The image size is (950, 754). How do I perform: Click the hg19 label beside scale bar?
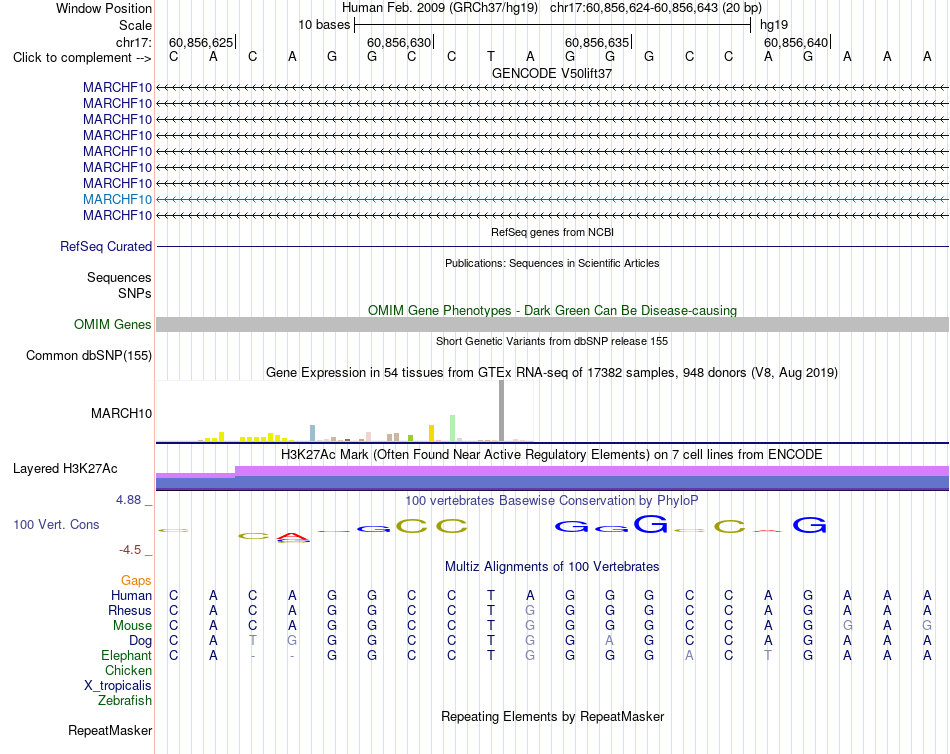pos(774,25)
